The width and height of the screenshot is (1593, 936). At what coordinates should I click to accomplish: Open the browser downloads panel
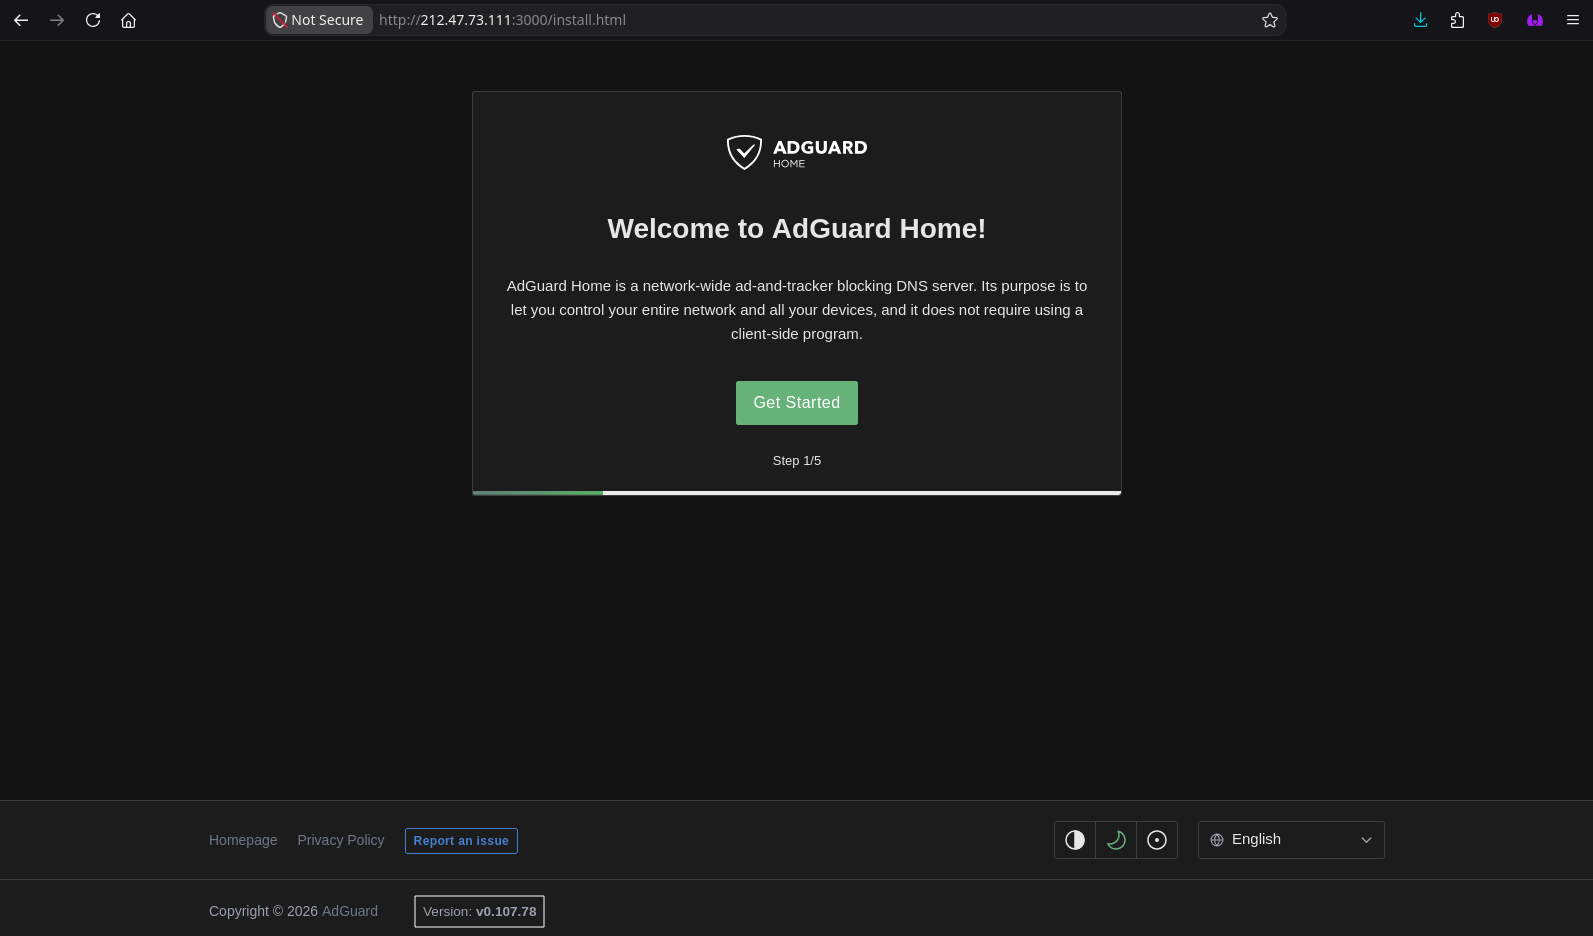coord(1420,20)
